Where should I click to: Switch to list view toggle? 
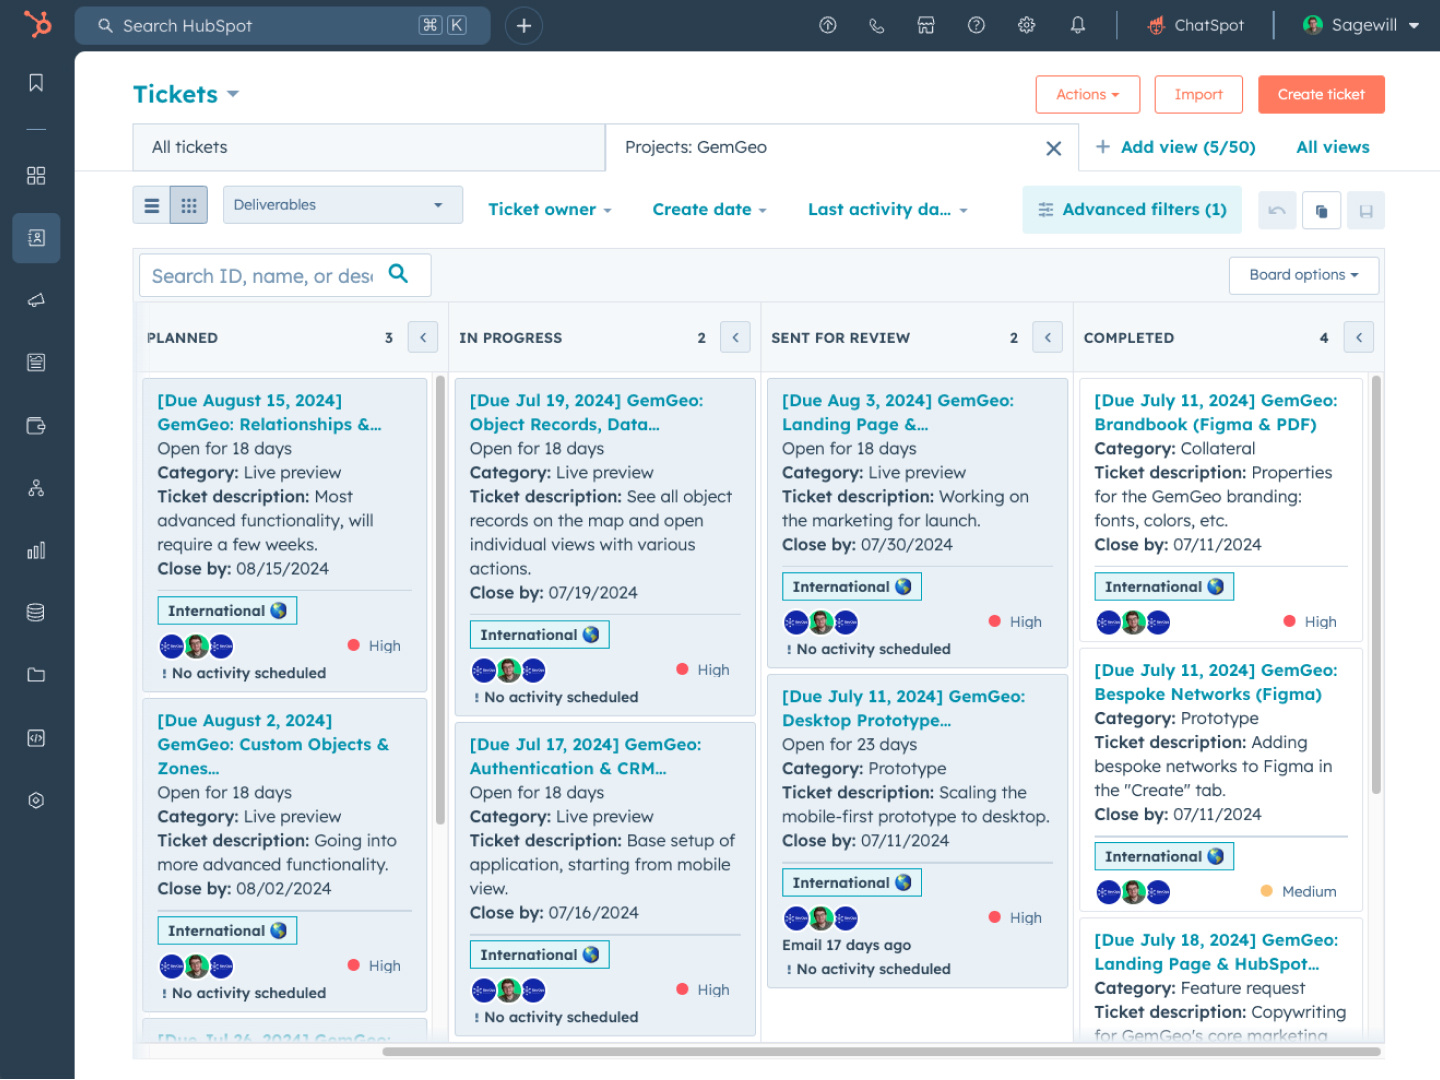[x=152, y=206]
